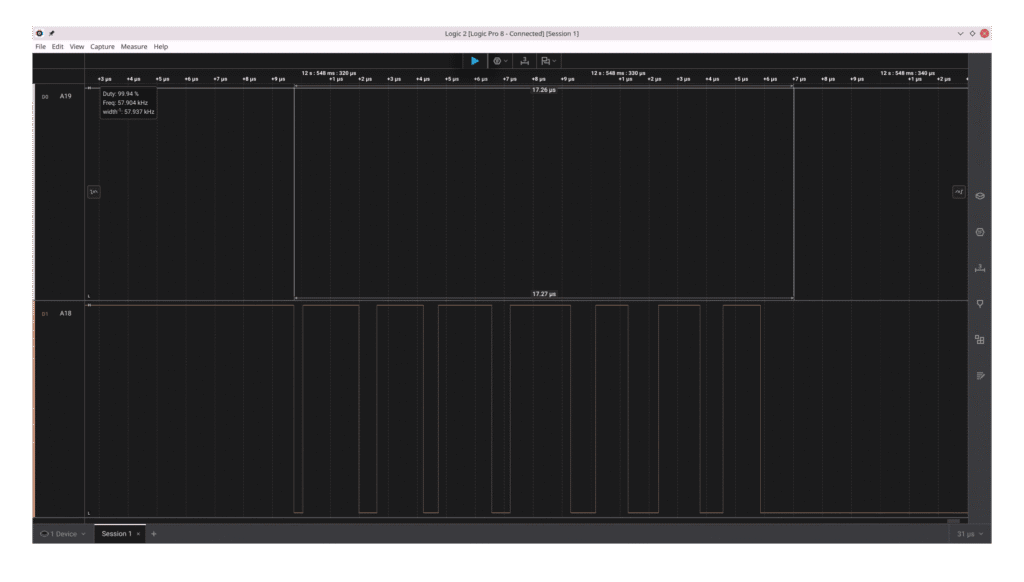Select the A18 channel label
Viewport: 1024px width, 582px height.
coord(65,314)
